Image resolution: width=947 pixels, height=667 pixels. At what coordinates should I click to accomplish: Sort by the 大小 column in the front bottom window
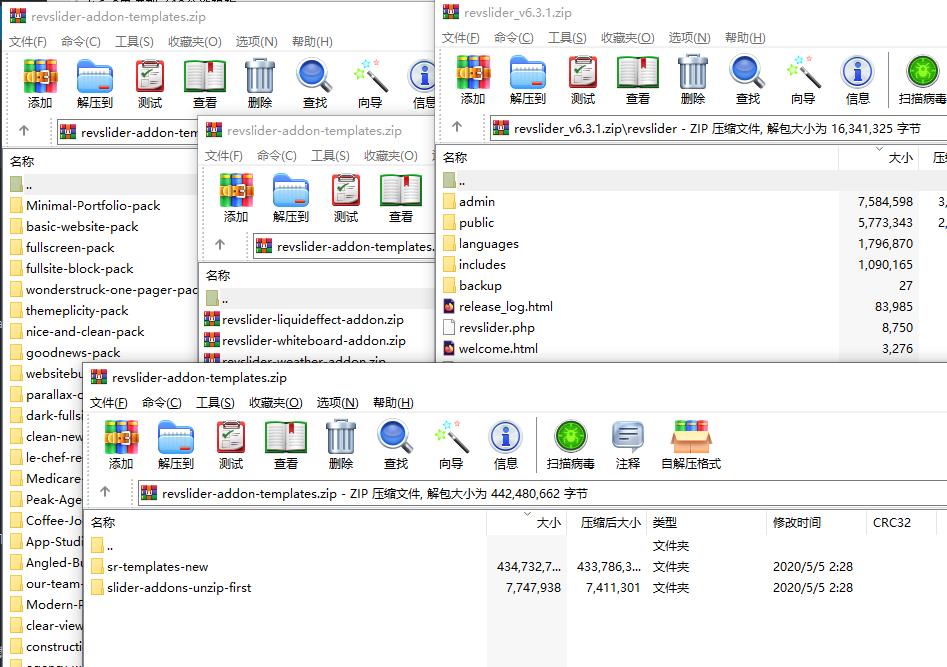tap(527, 523)
